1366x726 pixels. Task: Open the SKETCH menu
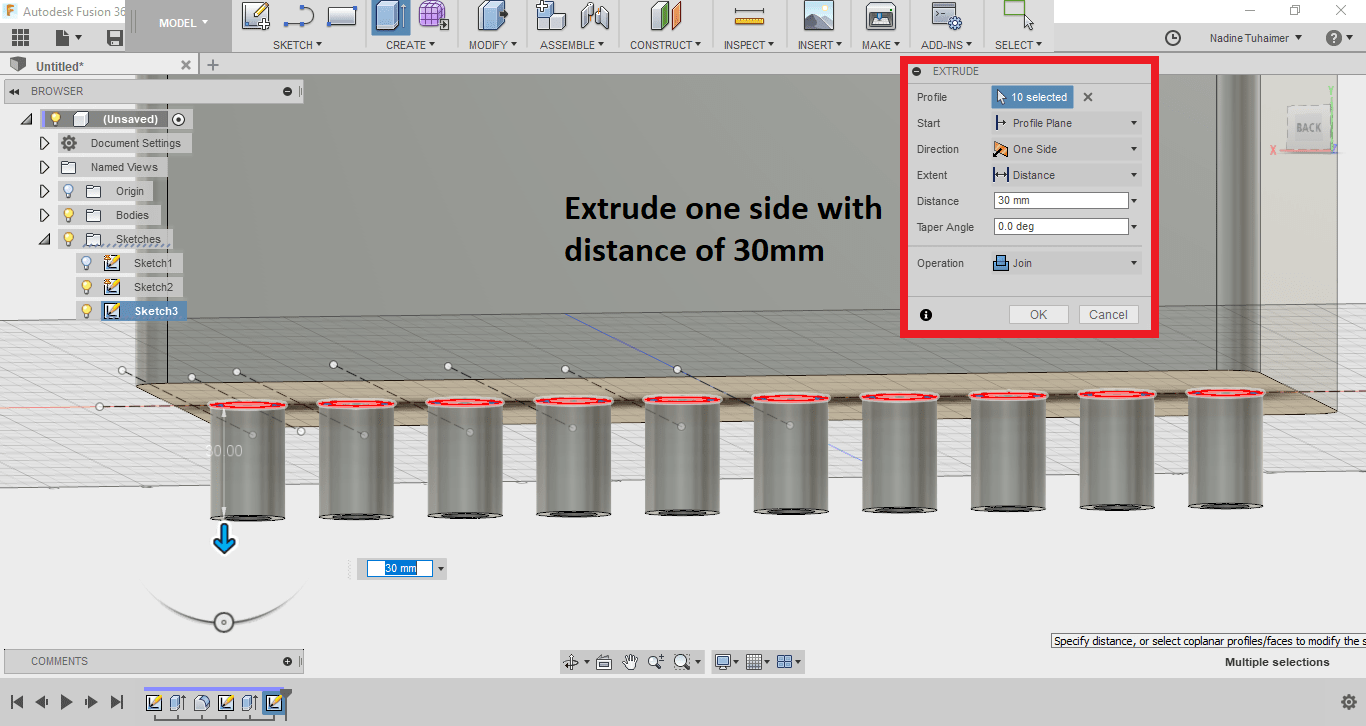pos(298,45)
